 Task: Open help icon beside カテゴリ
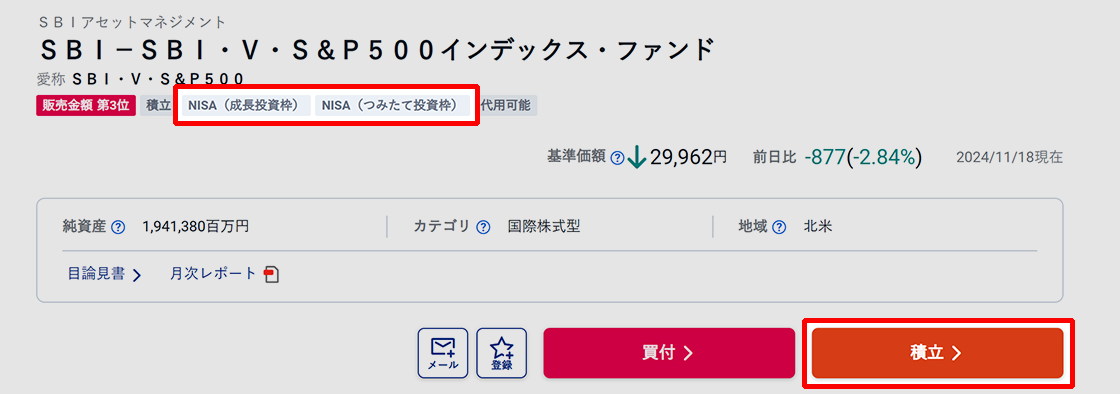484,228
